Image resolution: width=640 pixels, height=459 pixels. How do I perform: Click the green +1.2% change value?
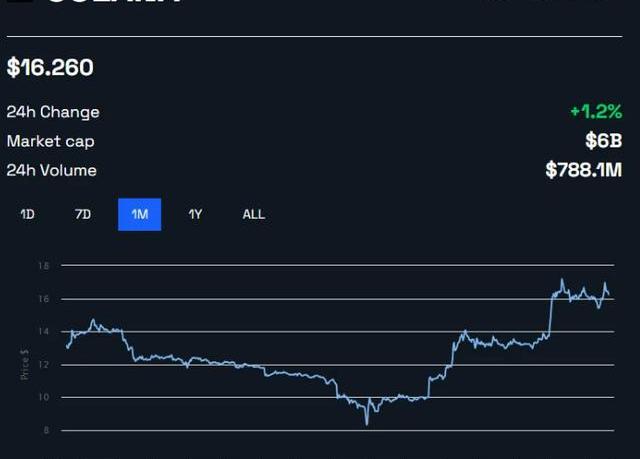click(x=596, y=112)
